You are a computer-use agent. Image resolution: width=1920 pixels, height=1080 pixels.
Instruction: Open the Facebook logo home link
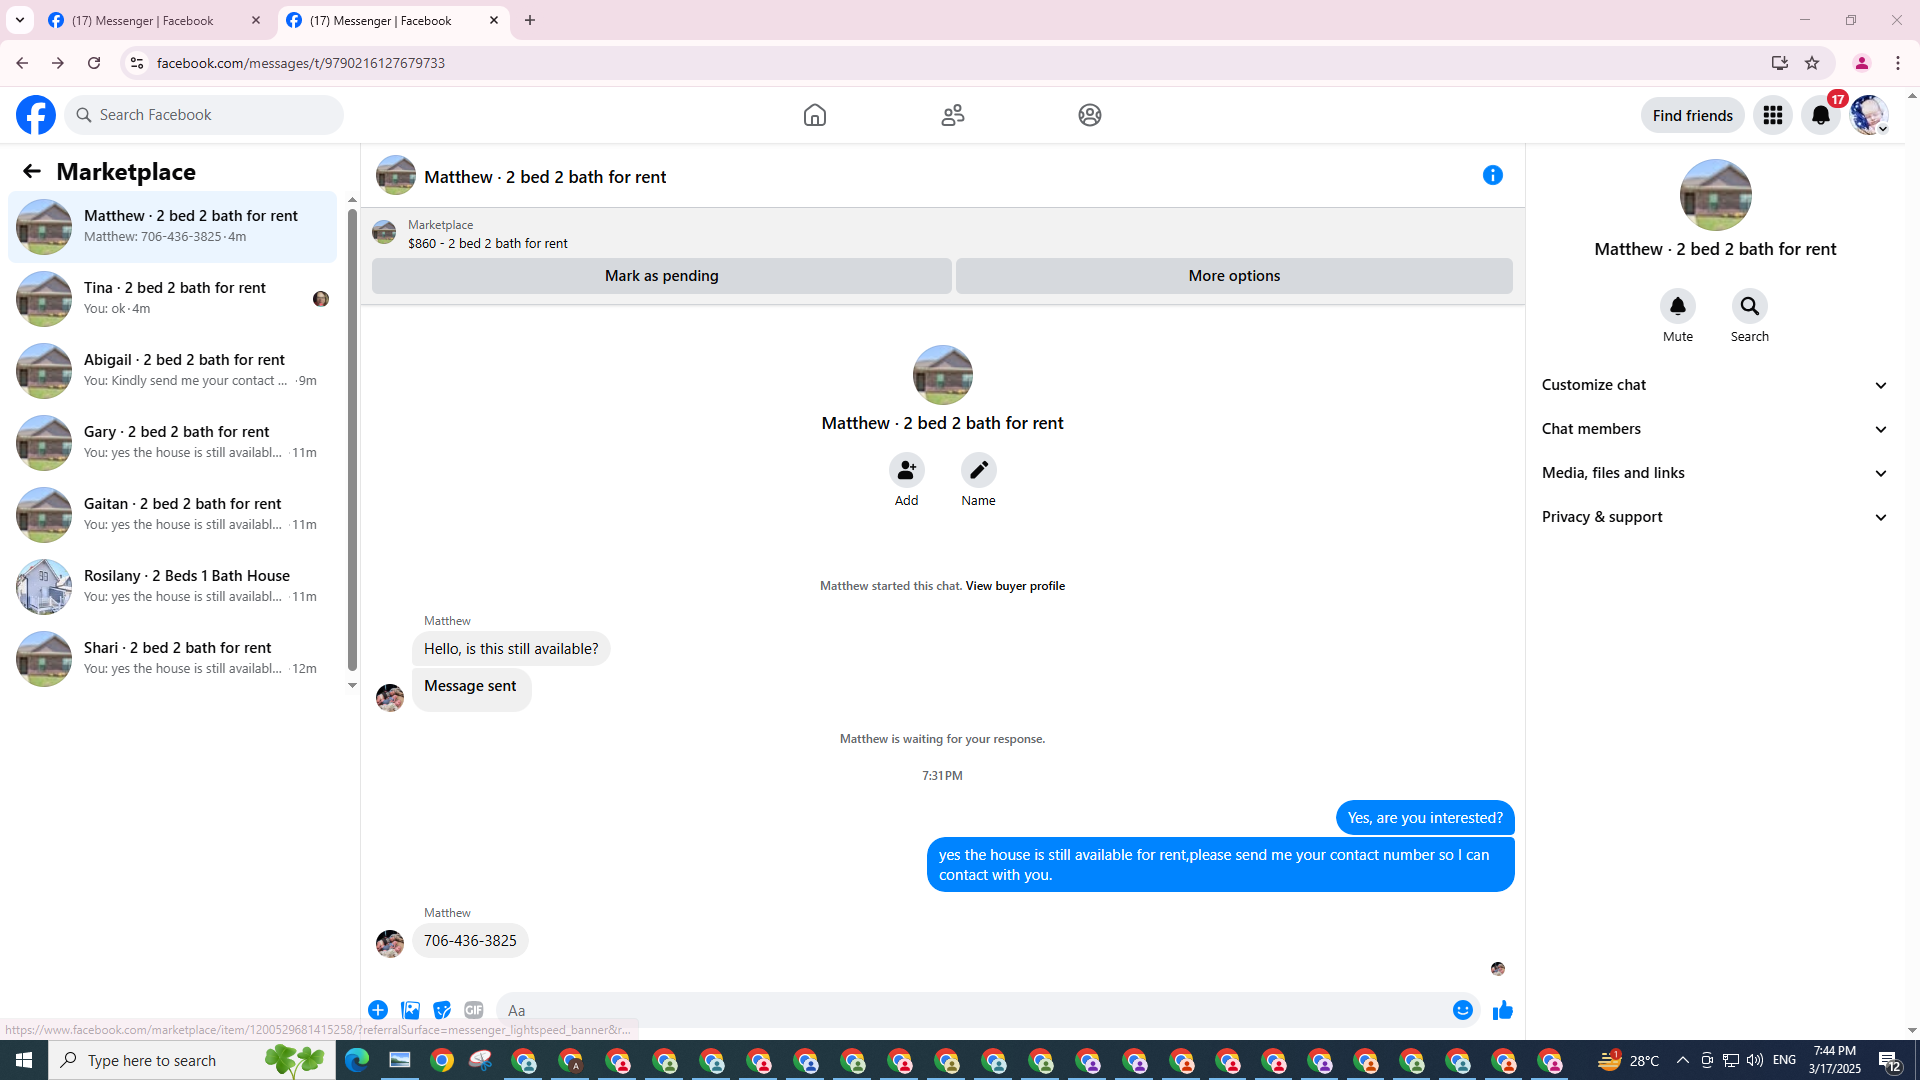36,115
